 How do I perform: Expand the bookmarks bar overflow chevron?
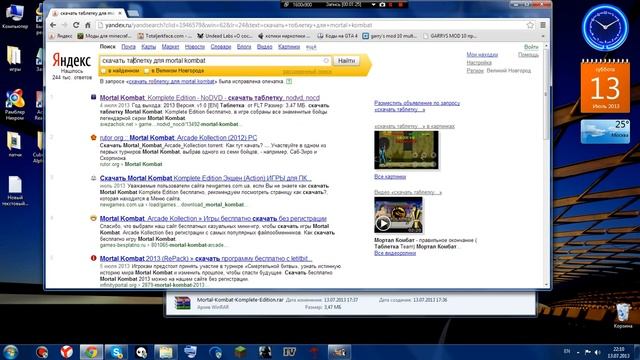tap(542, 36)
